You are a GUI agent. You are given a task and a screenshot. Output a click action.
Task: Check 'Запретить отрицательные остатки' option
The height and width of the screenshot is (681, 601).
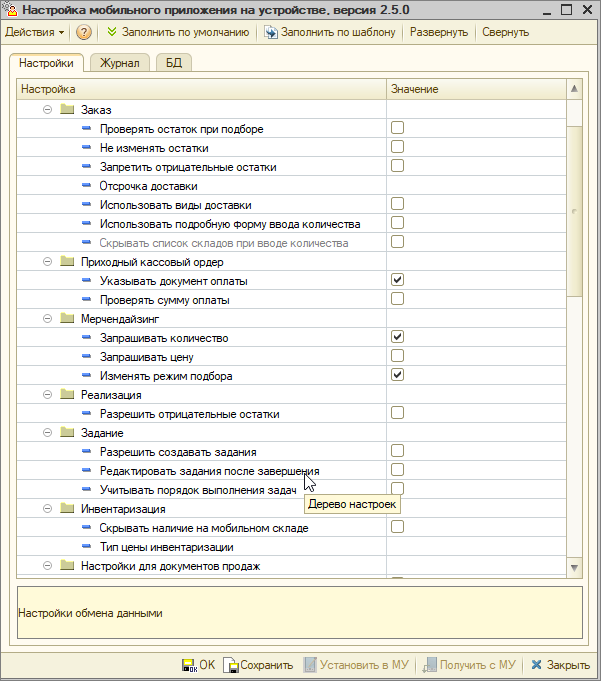pyautogui.click(x=397, y=166)
